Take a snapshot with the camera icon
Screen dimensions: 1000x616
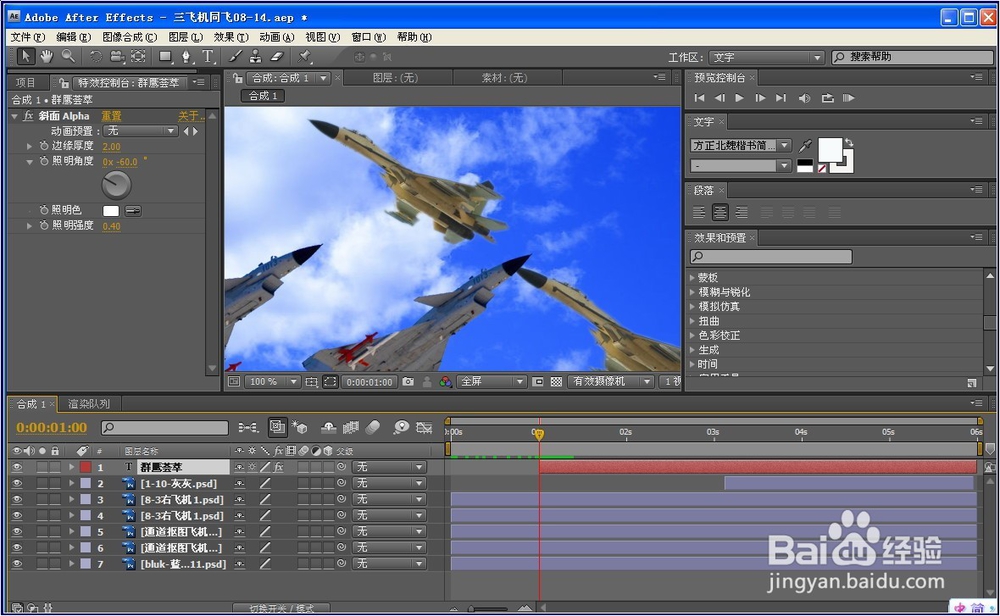point(408,382)
